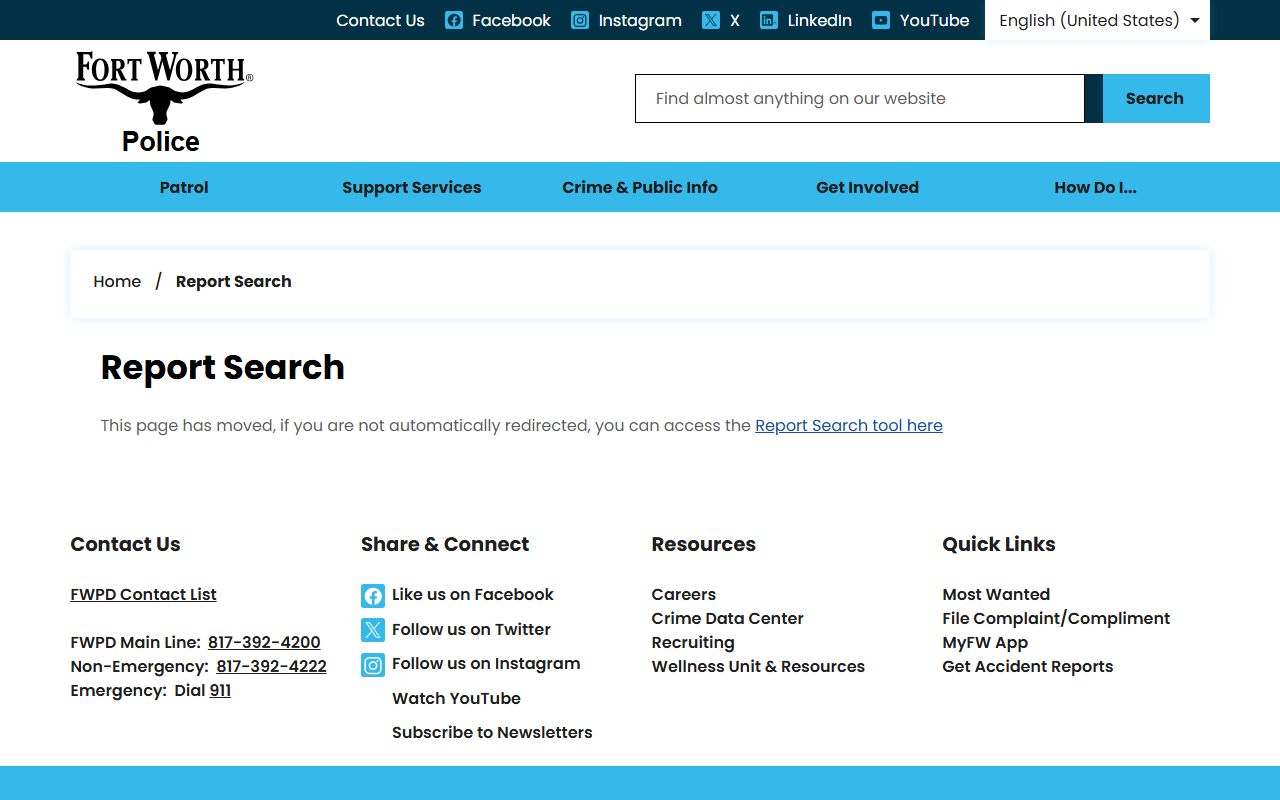The image size is (1280, 800).
Task: Open the FWPD Contact List link
Action: pyautogui.click(x=143, y=595)
